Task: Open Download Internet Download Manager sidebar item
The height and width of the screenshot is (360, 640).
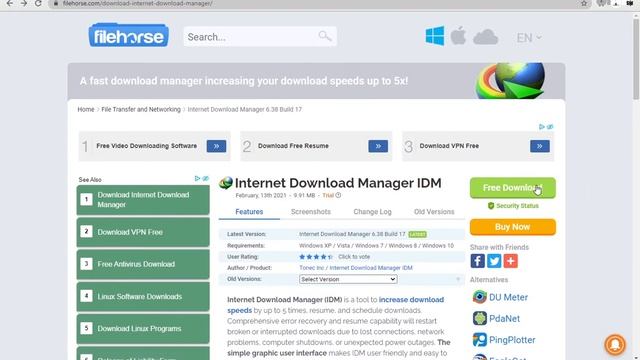Action: point(143,200)
